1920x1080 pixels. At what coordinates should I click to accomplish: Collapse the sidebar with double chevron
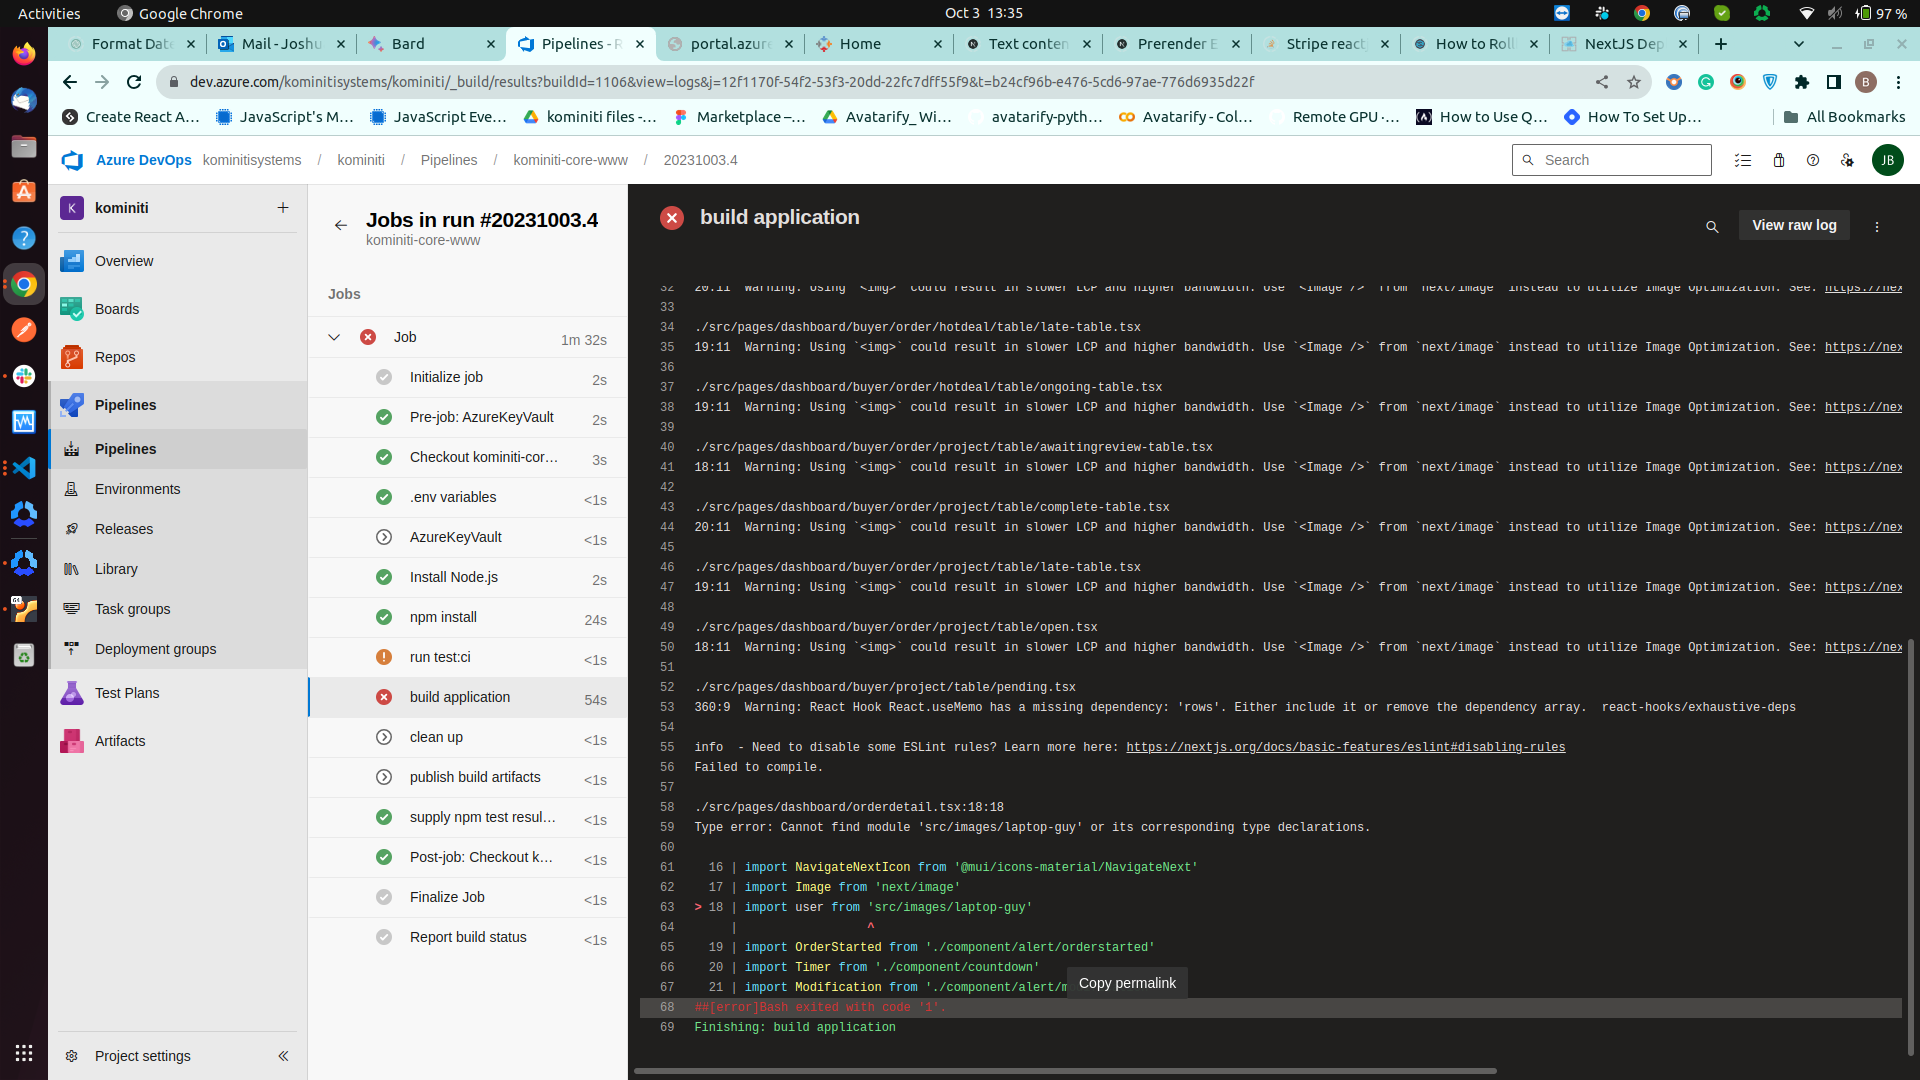coord(283,1056)
